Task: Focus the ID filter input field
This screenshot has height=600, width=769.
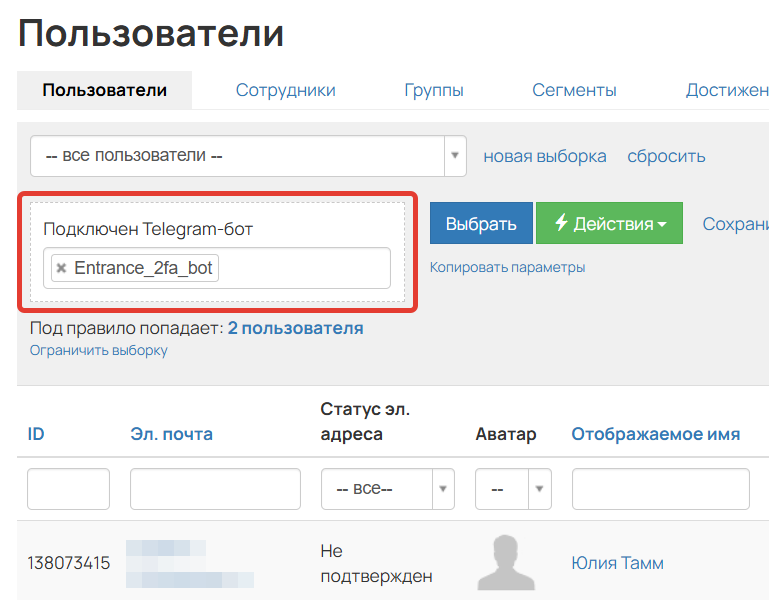Action: coord(68,489)
